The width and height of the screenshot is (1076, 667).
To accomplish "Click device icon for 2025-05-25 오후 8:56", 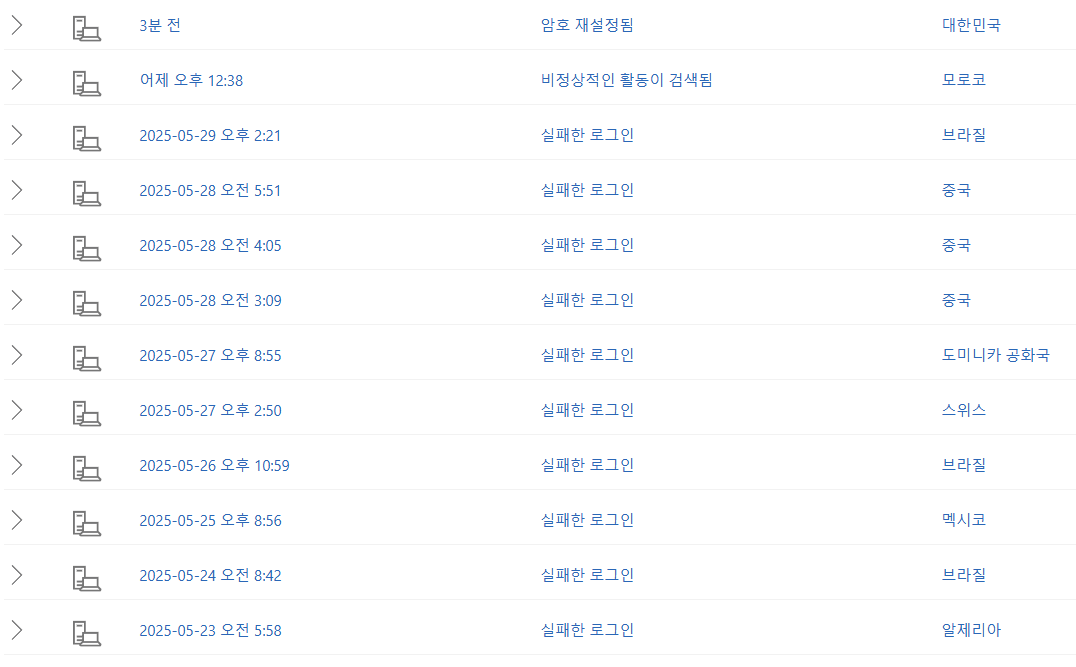I will pyautogui.click(x=87, y=523).
